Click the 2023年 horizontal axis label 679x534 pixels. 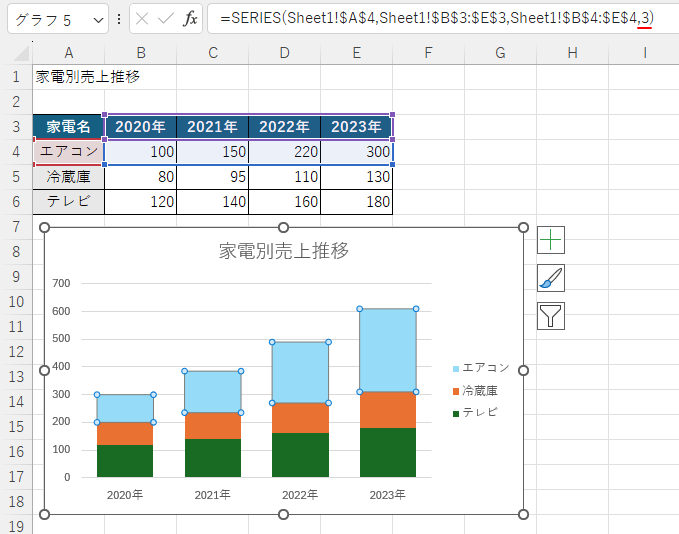pos(388,495)
